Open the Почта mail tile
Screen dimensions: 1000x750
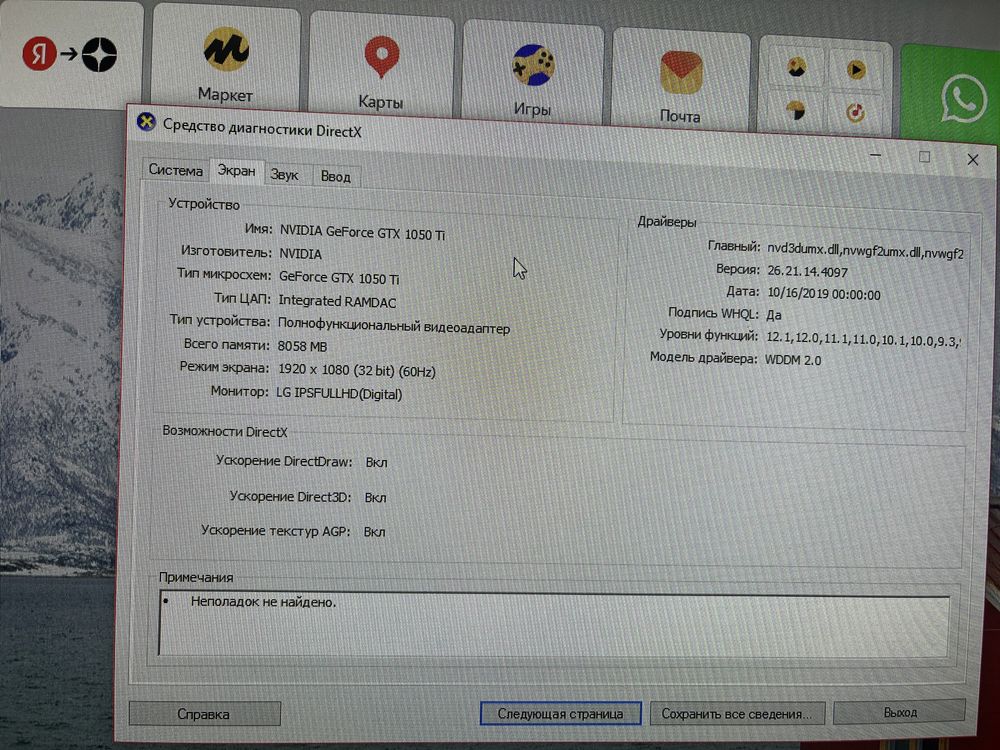coord(680,80)
